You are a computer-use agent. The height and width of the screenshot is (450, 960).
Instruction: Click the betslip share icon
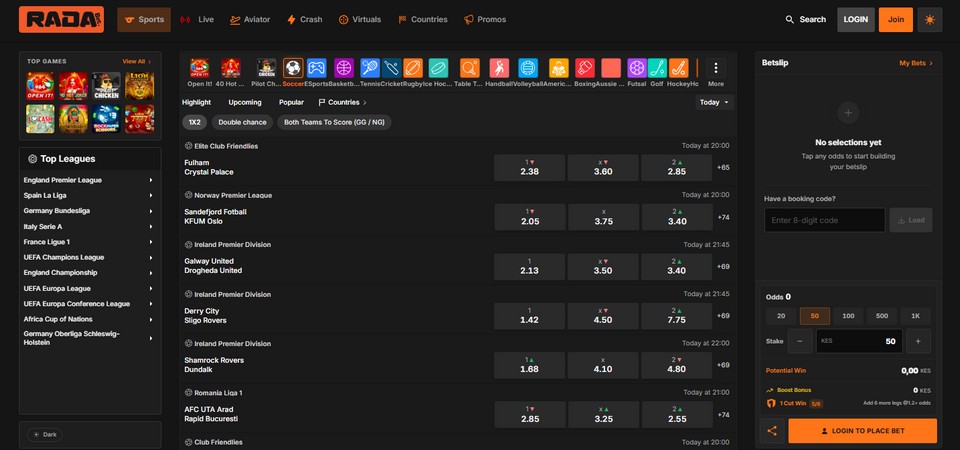772,431
